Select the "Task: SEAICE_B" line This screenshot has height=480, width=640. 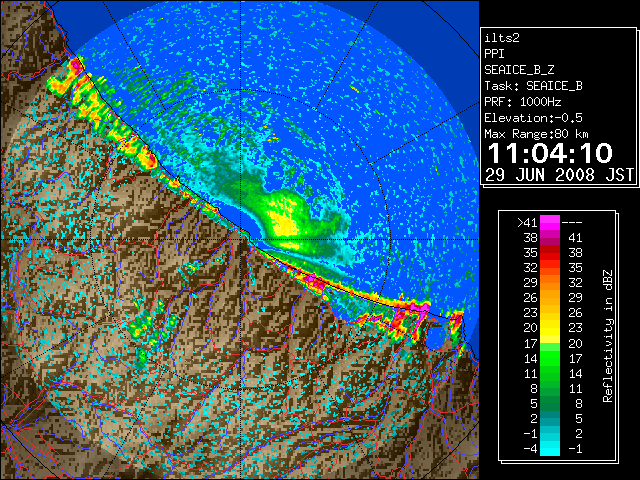[533, 86]
